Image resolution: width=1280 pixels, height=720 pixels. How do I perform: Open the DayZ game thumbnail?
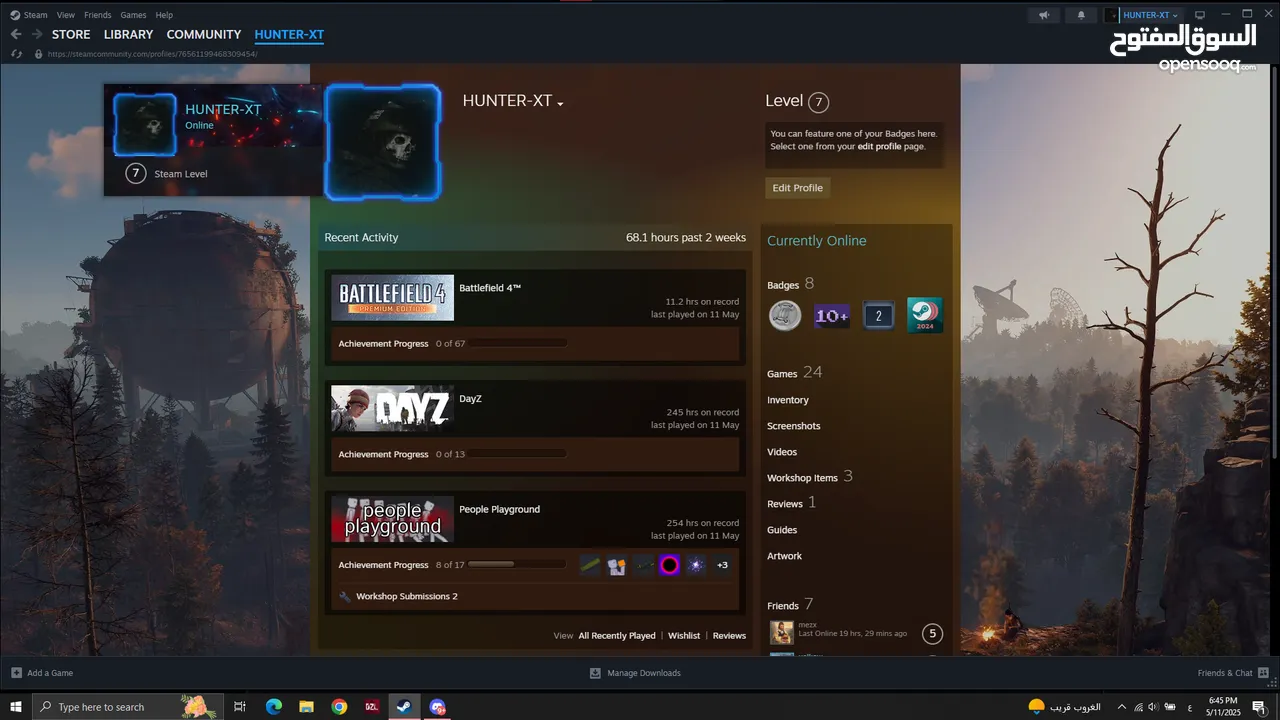(392, 409)
